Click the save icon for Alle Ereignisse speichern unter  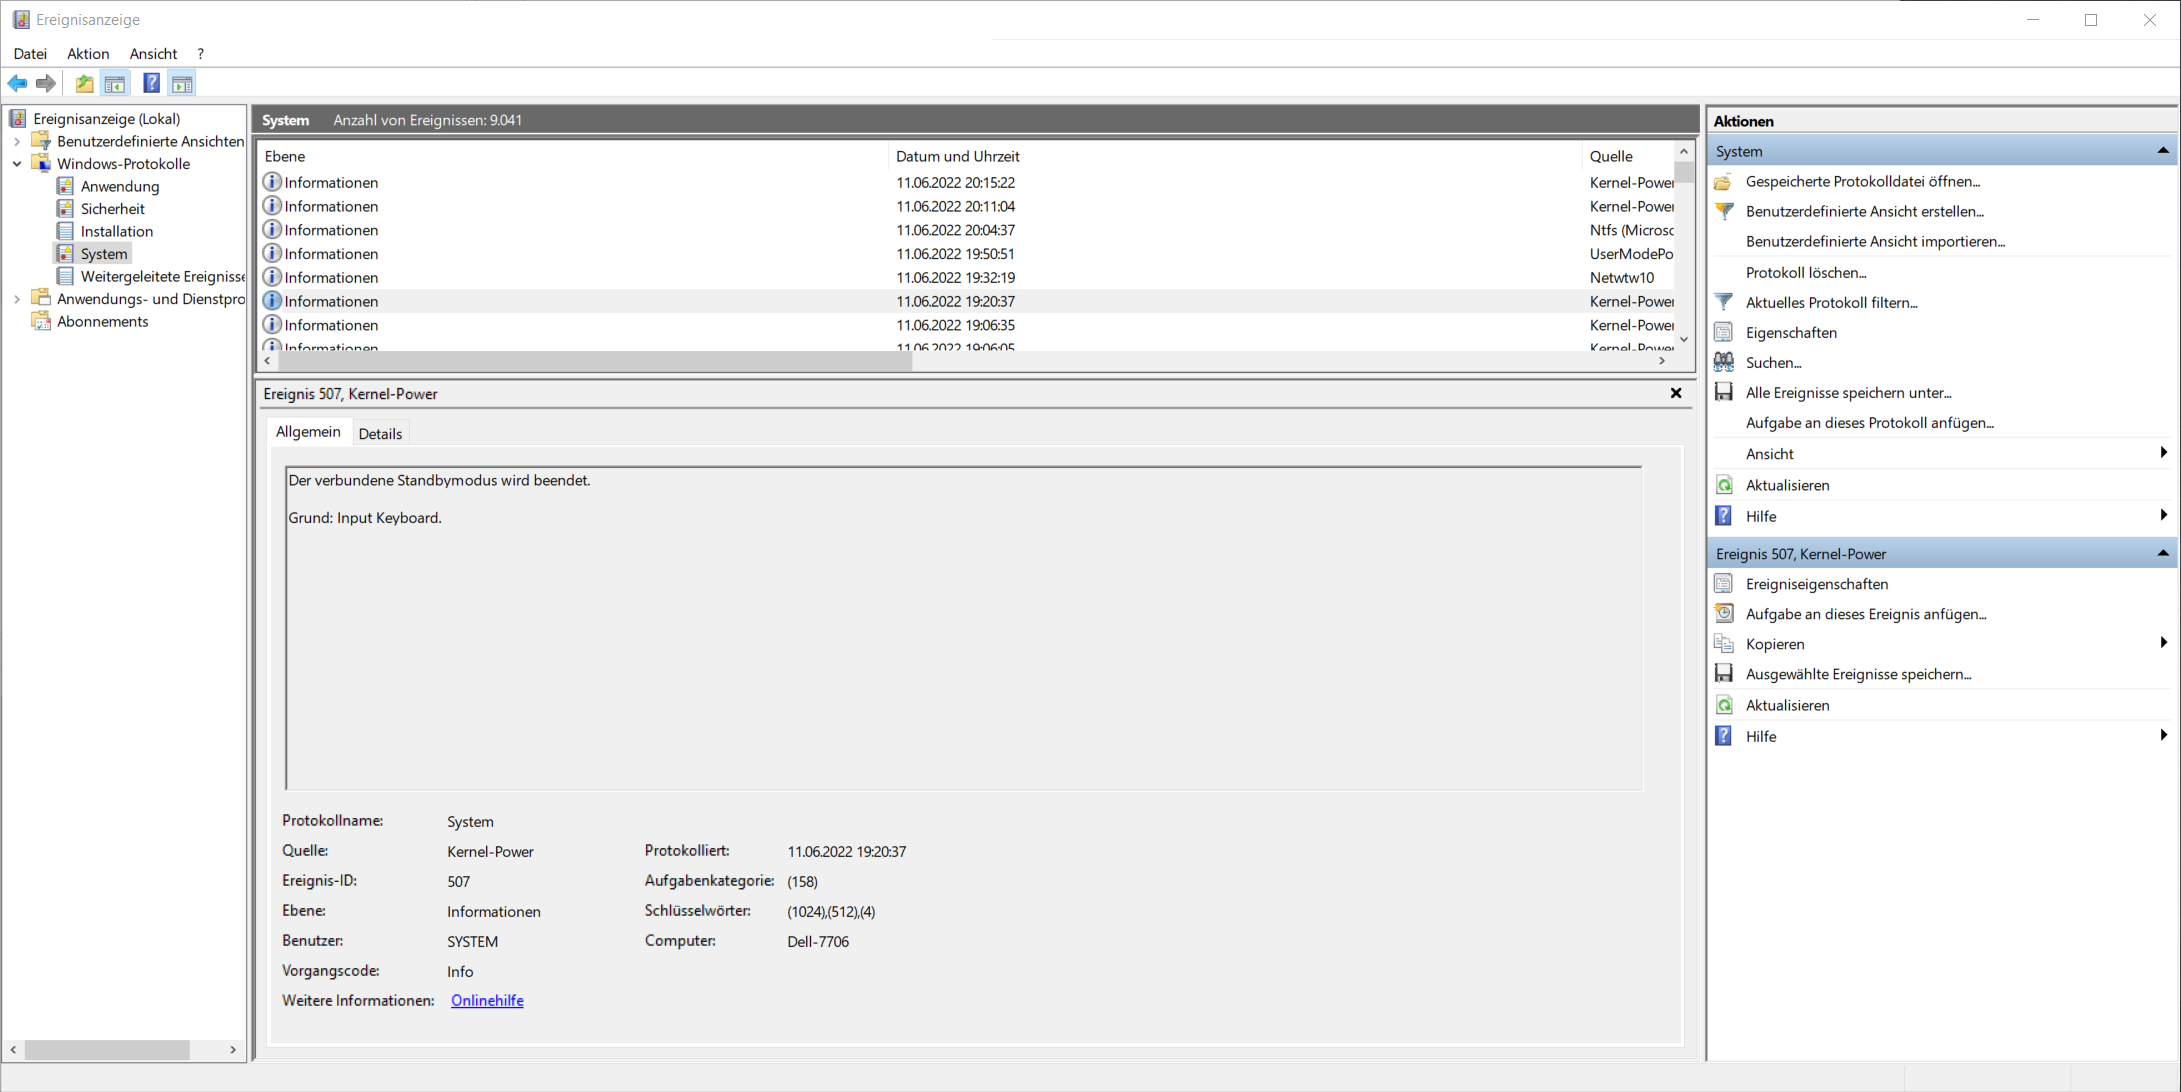point(1724,392)
